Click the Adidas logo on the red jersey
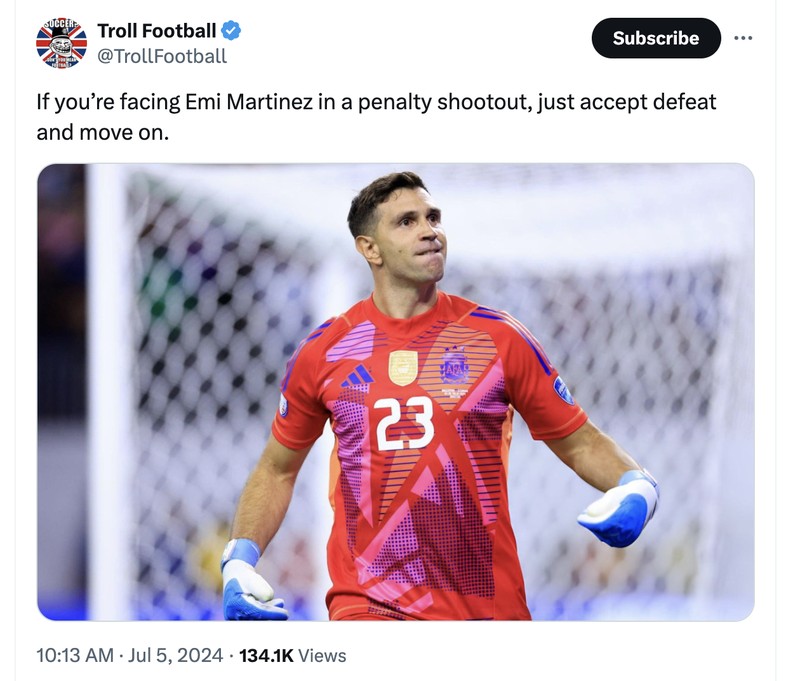The image size is (800, 681). [356, 376]
